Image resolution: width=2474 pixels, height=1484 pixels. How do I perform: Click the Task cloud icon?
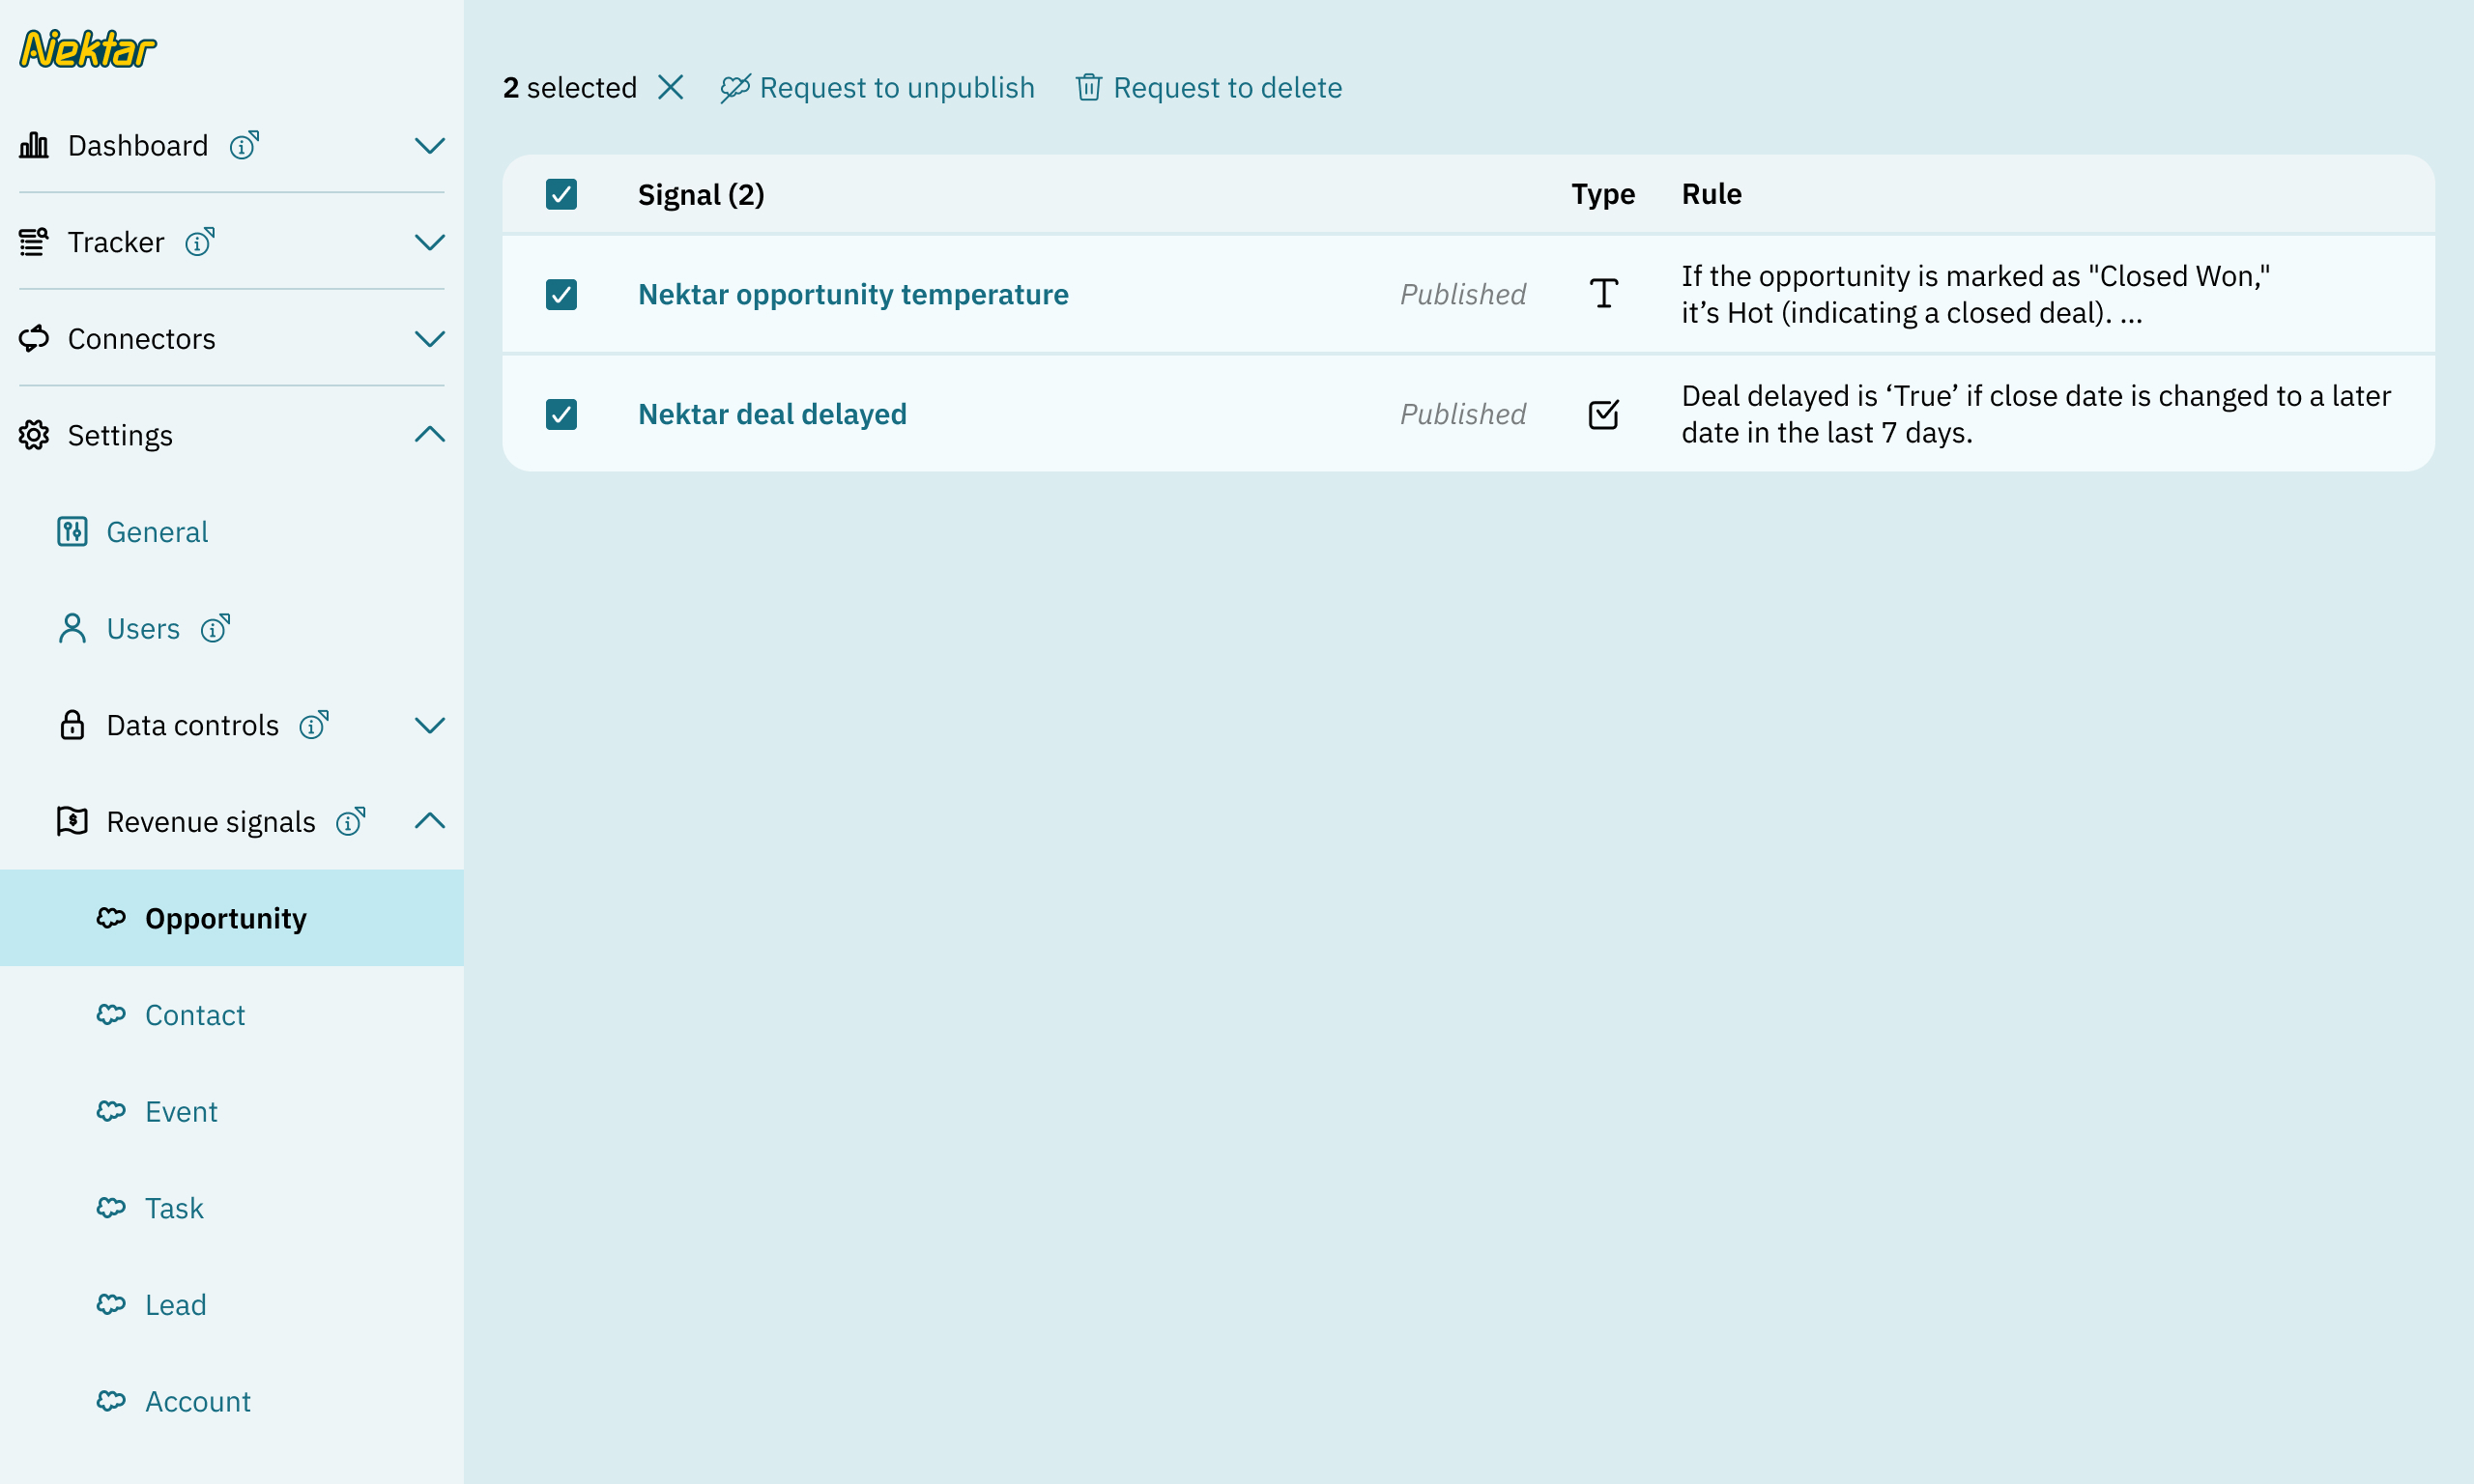tap(111, 1208)
